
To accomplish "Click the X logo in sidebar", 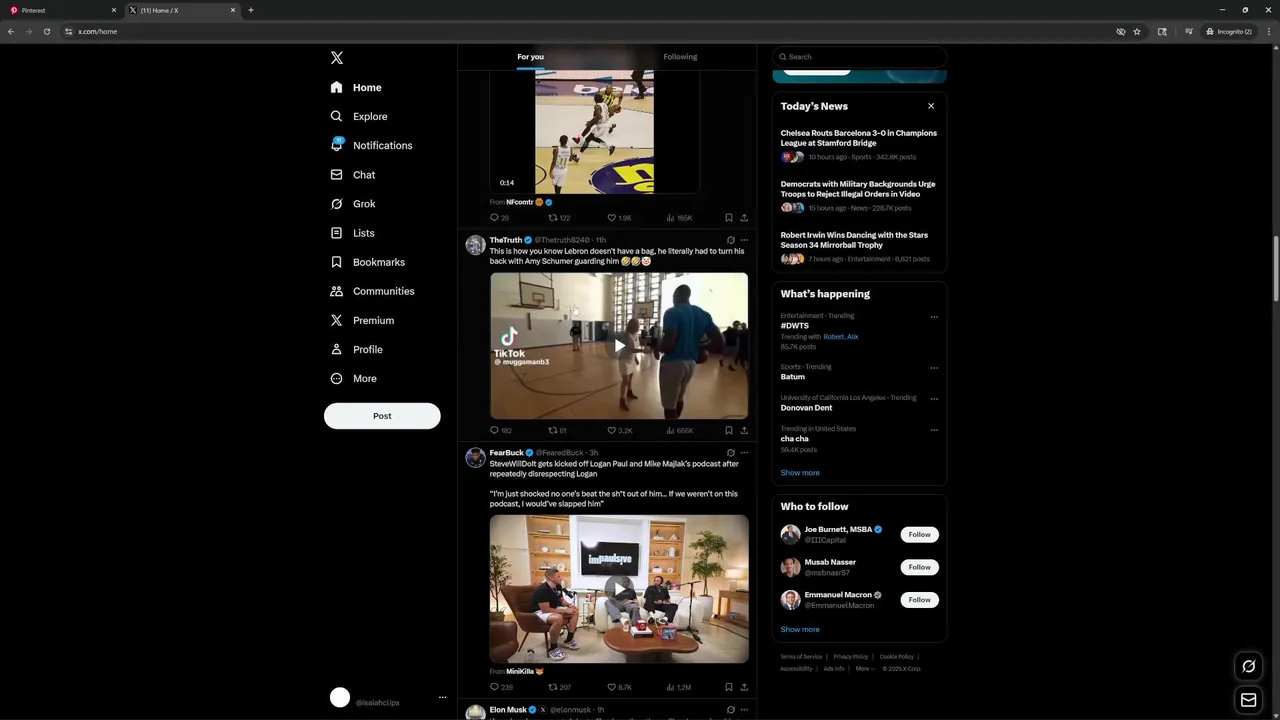I will click(337, 58).
